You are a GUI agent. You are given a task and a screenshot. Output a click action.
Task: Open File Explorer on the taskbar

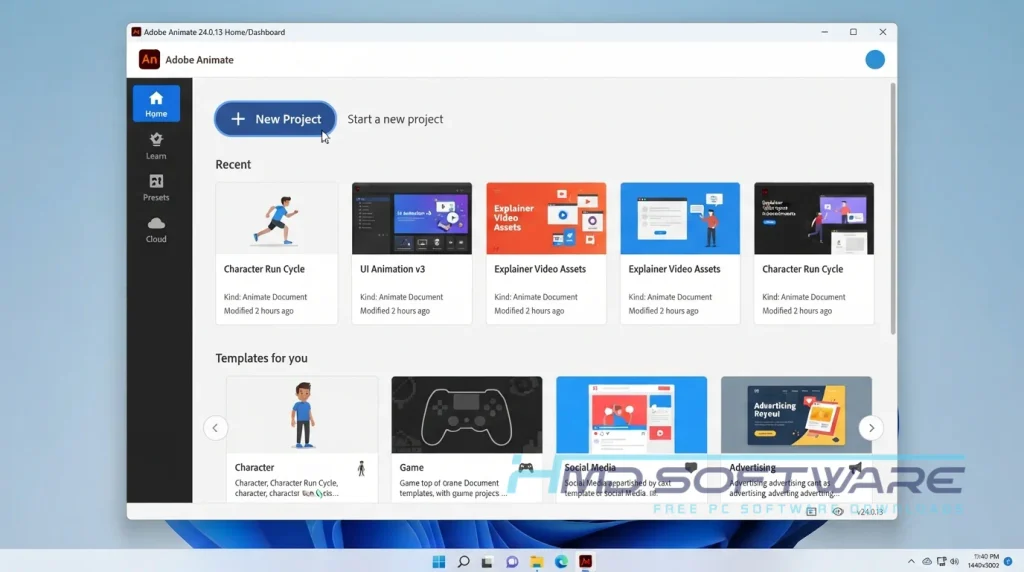click(x=536, y=562)
